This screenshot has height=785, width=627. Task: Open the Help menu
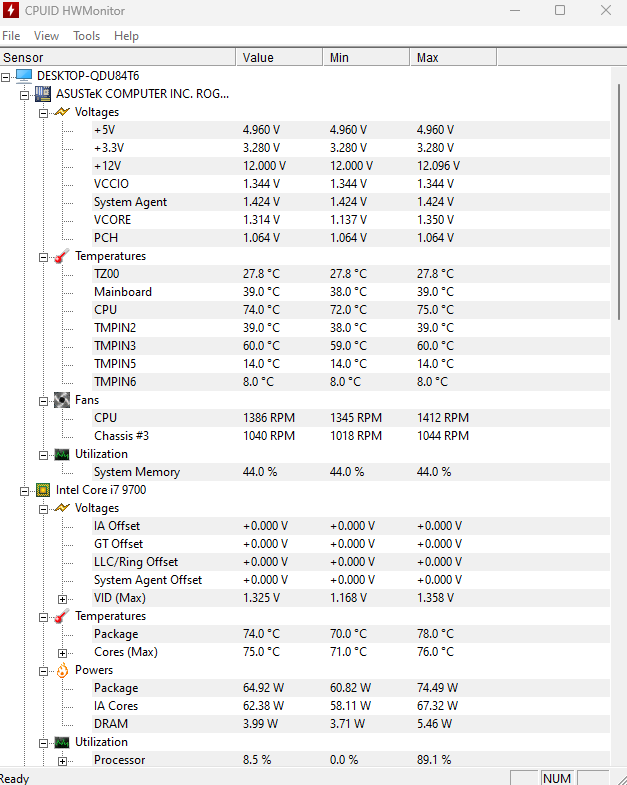(126, 36)
